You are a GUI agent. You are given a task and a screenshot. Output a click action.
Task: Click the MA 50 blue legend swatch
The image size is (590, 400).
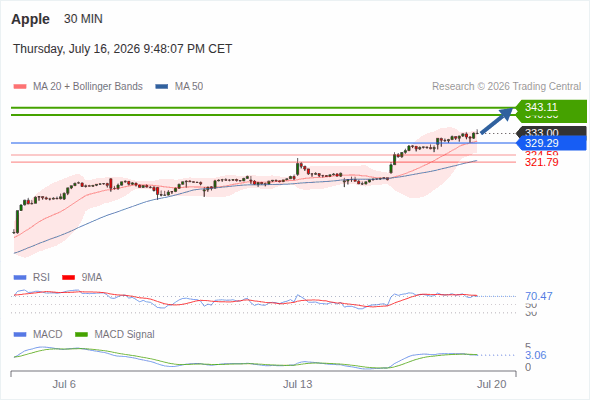pyautogui.click(x=162, y=87)
